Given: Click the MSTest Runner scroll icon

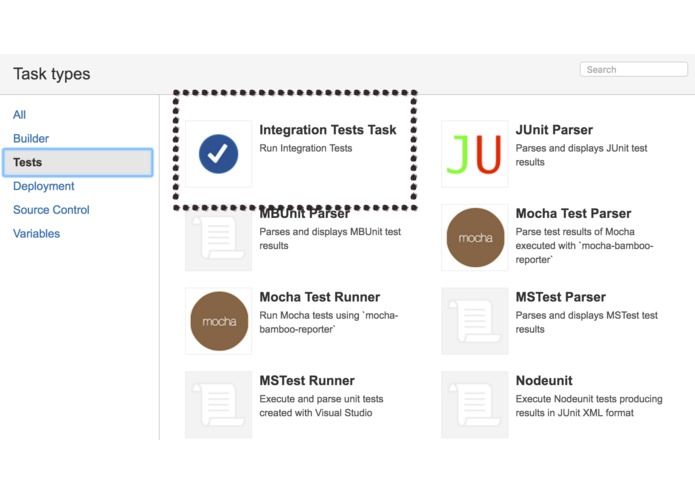Looking at the screenshot, I should [x=219, y=405].
